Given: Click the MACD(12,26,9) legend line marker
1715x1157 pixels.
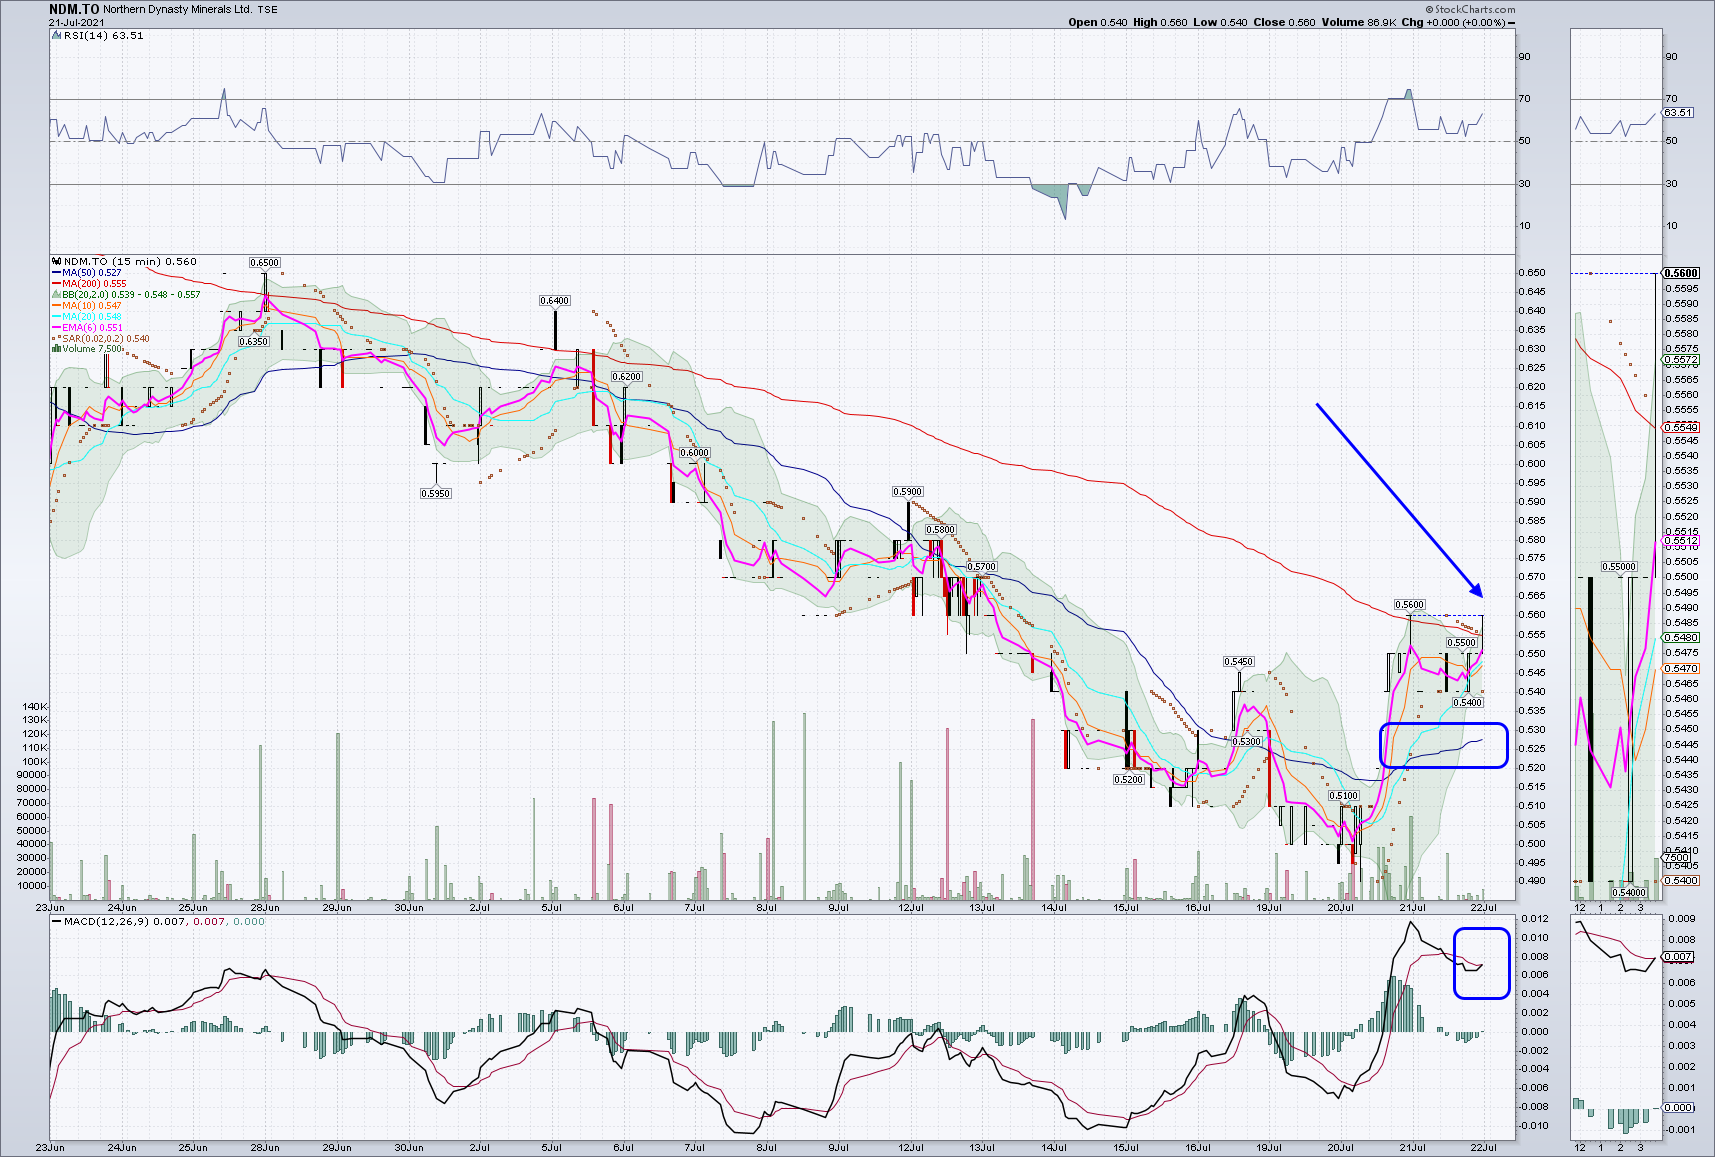Looking at the screenshot, I should (x=56, y=921).
